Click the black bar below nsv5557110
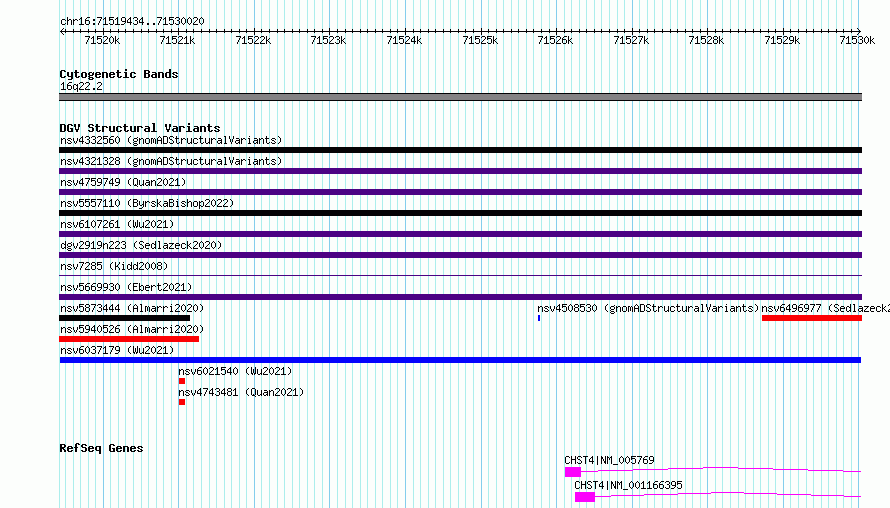Image resolution: width=890 pixels, height=508 pixels. [x=460, y=213]
